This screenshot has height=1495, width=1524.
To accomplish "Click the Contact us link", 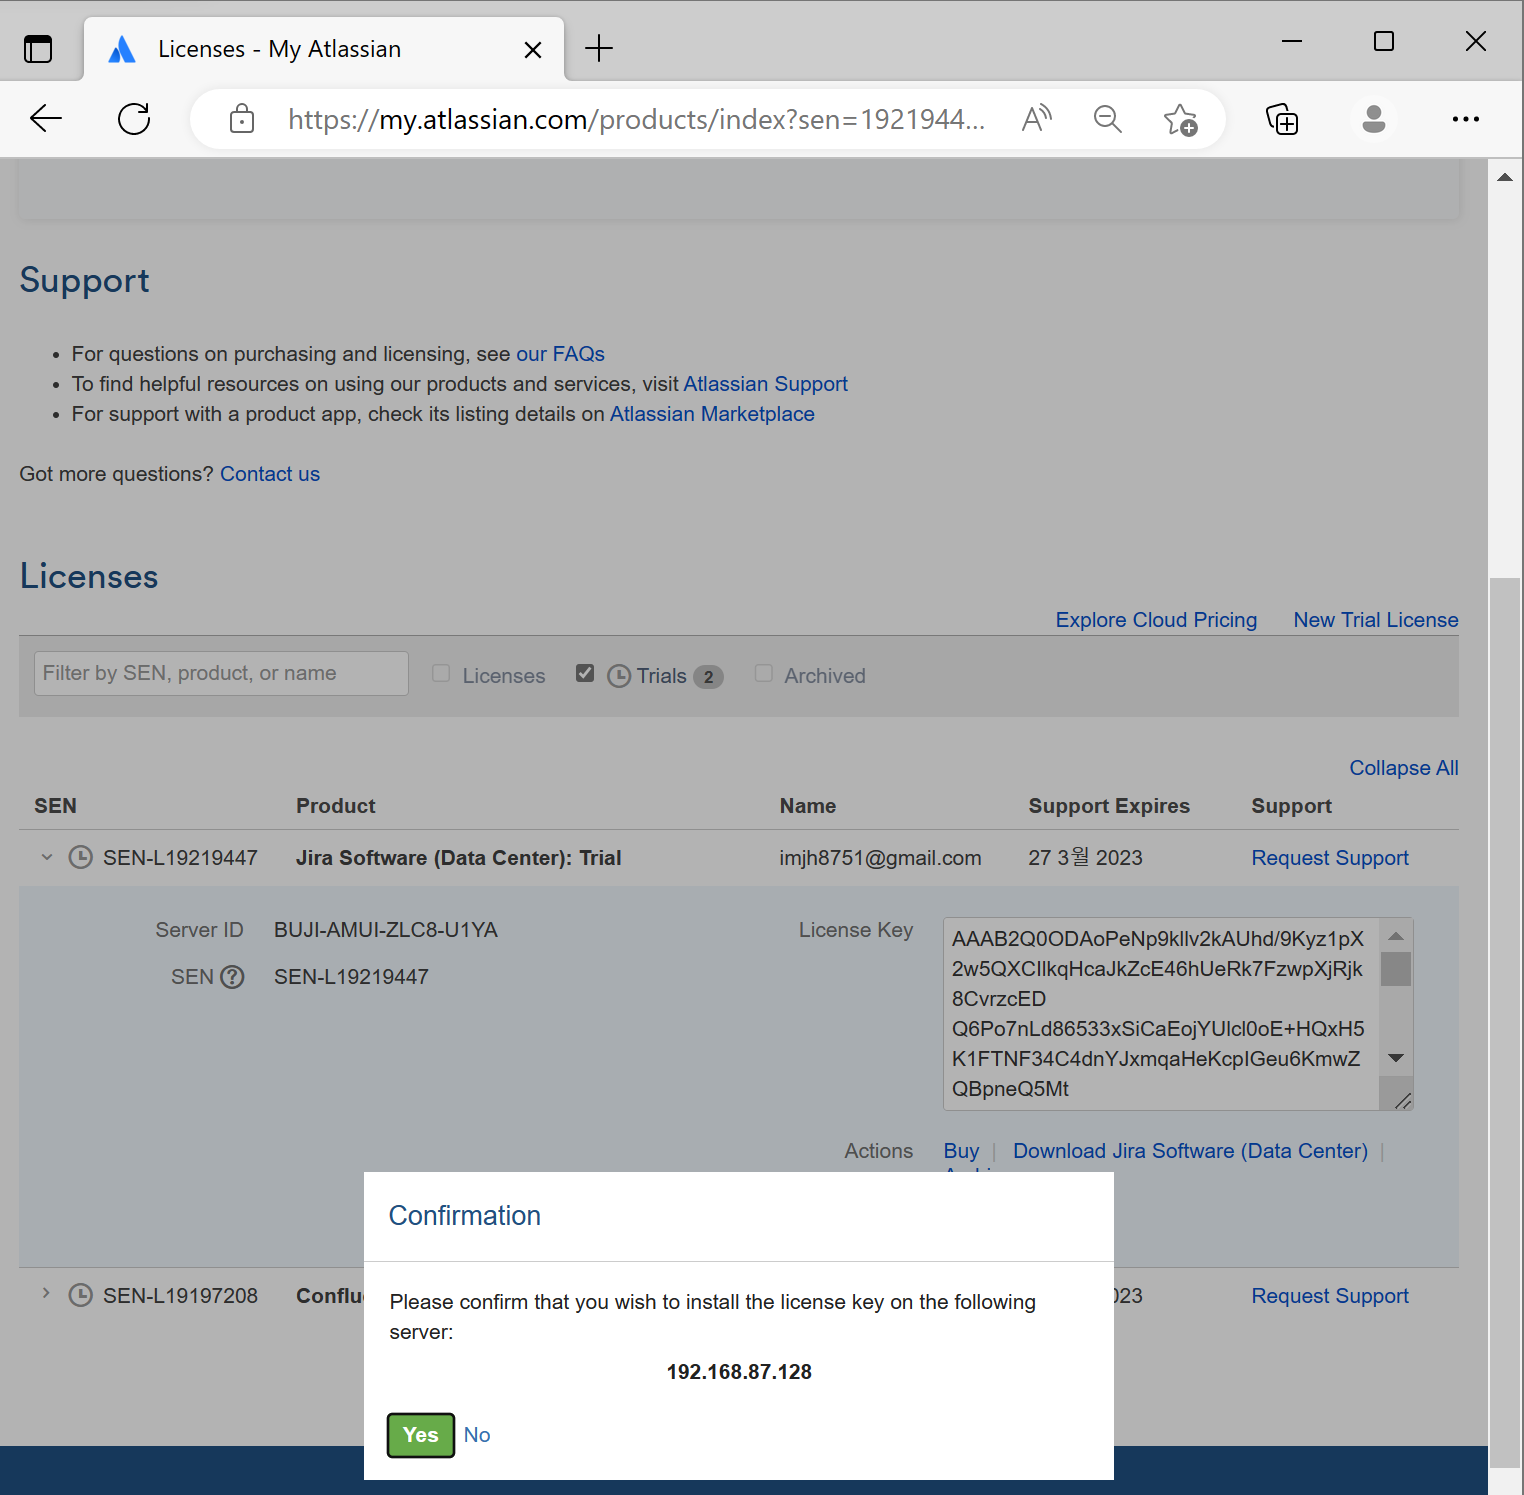I will coord(270,474).
